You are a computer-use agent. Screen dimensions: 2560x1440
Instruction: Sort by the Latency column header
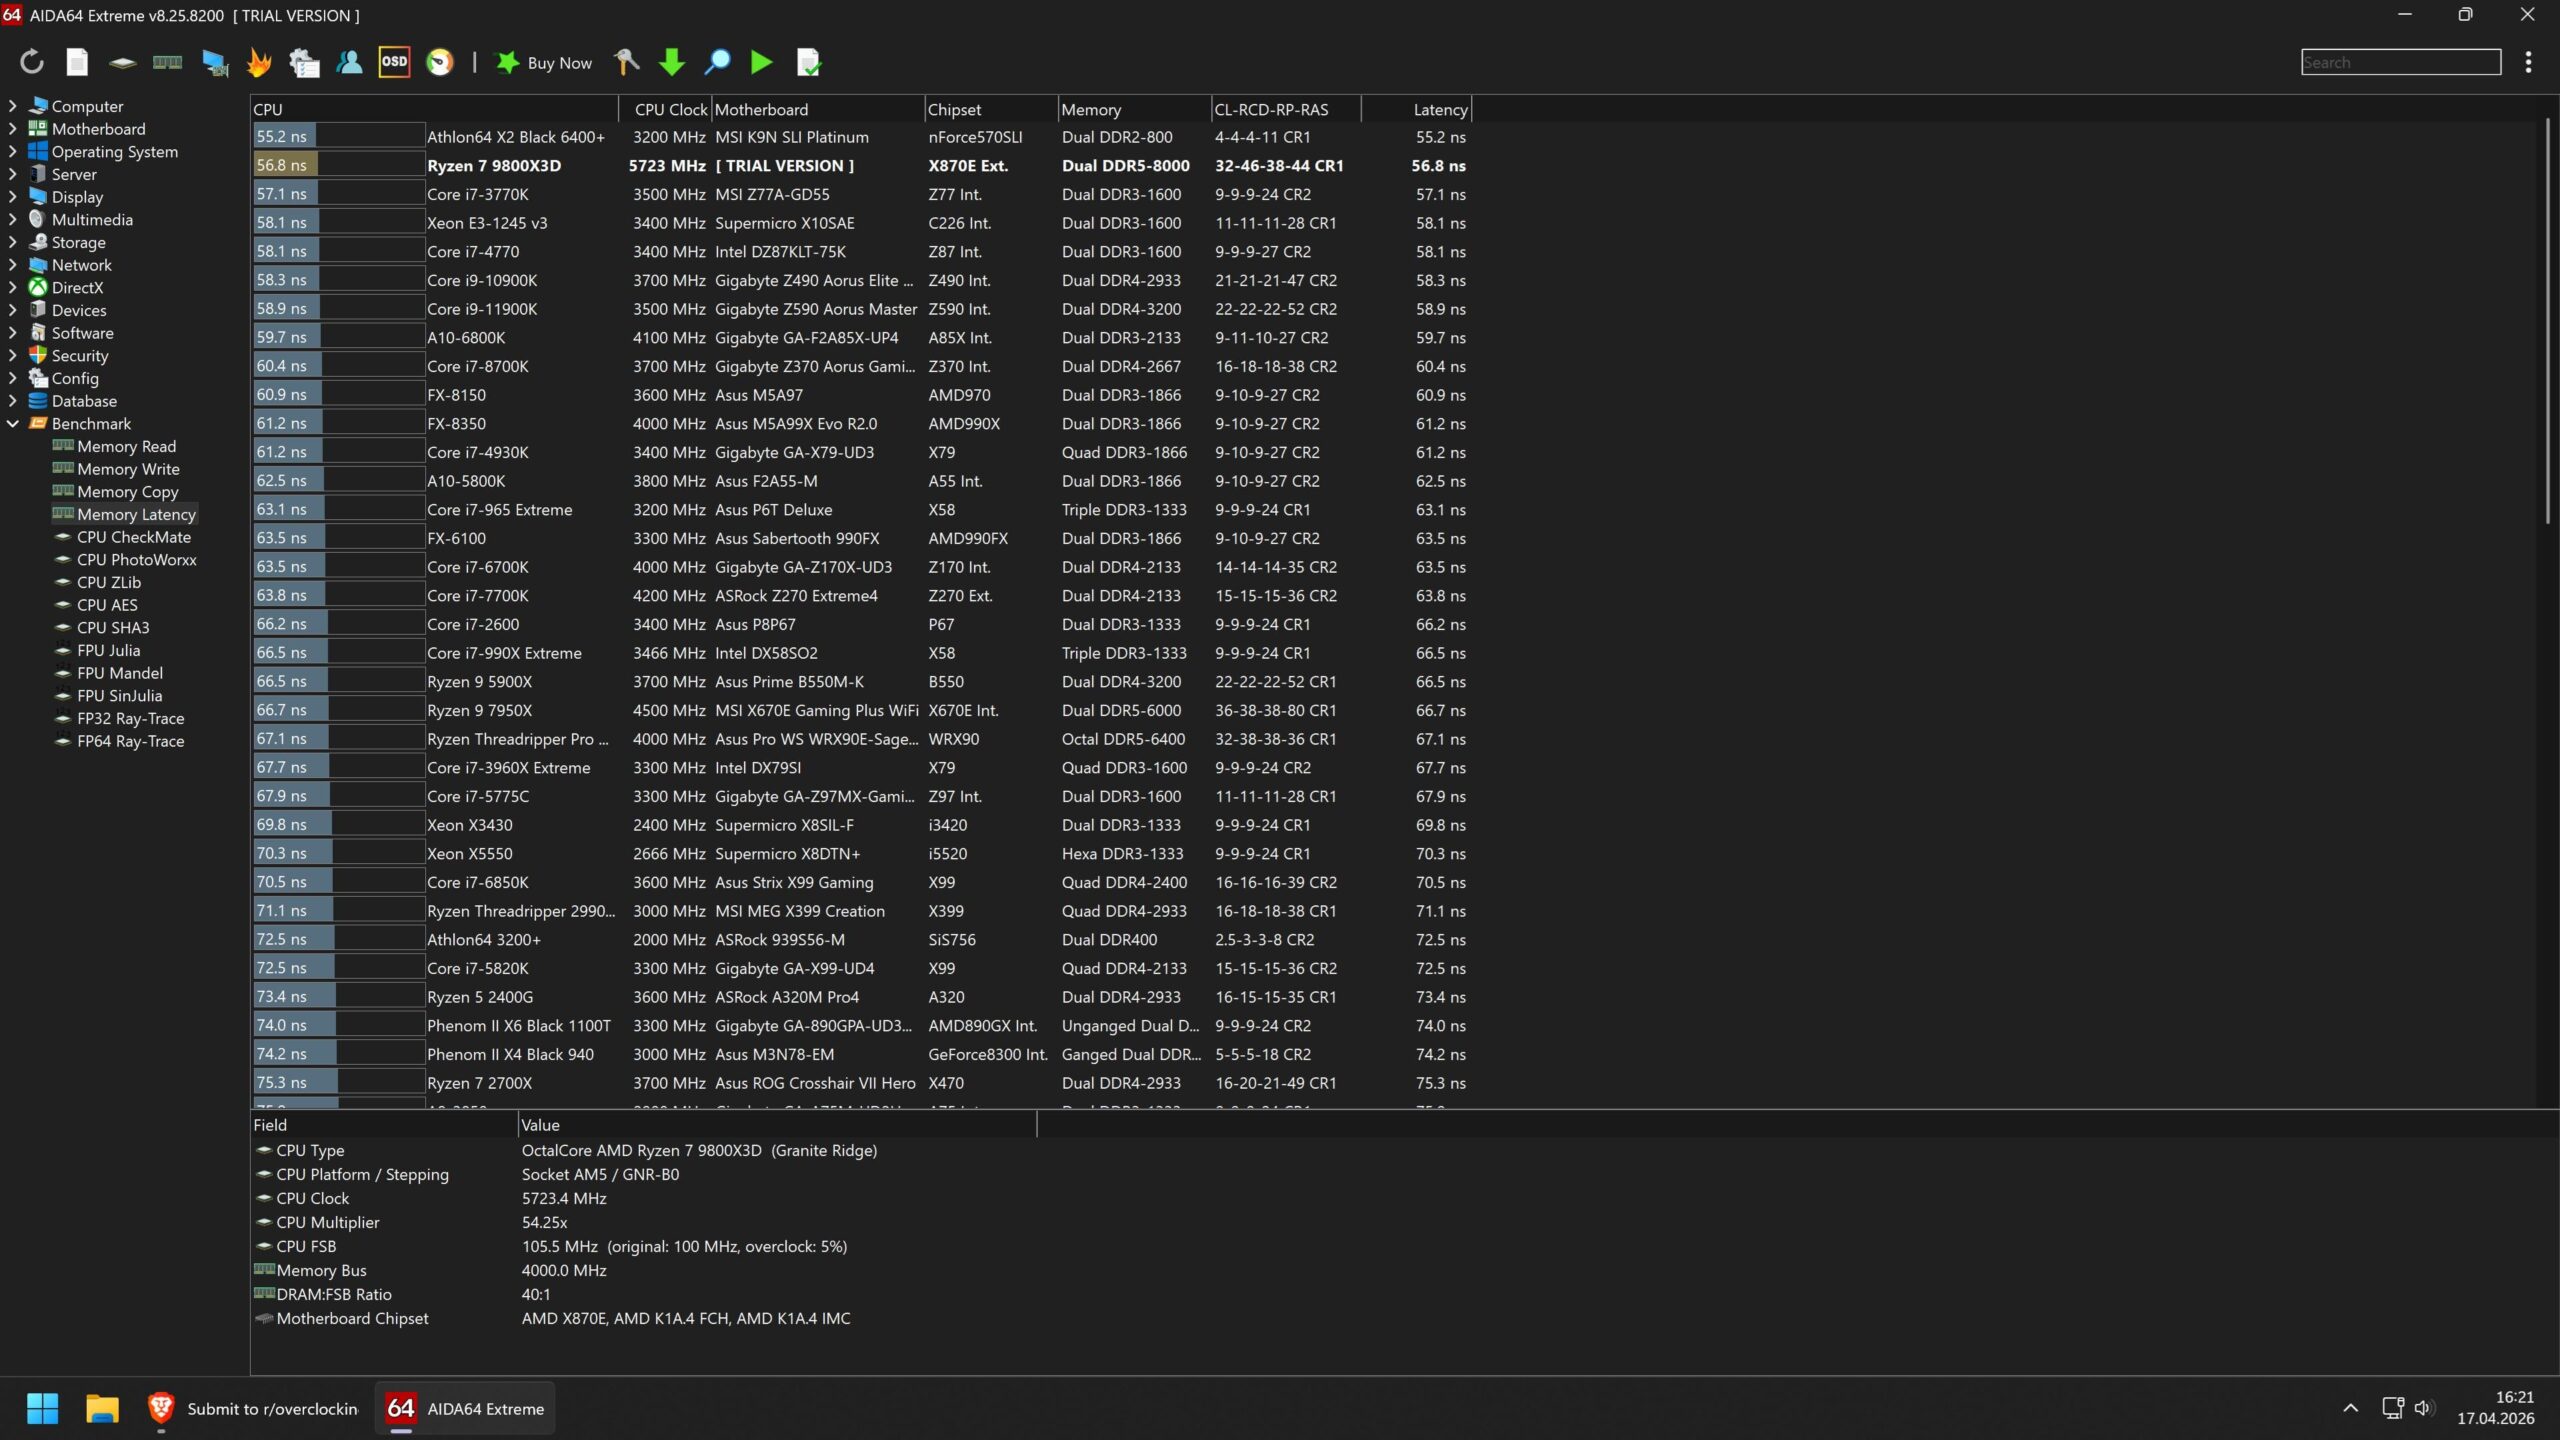pos(1438,110)
